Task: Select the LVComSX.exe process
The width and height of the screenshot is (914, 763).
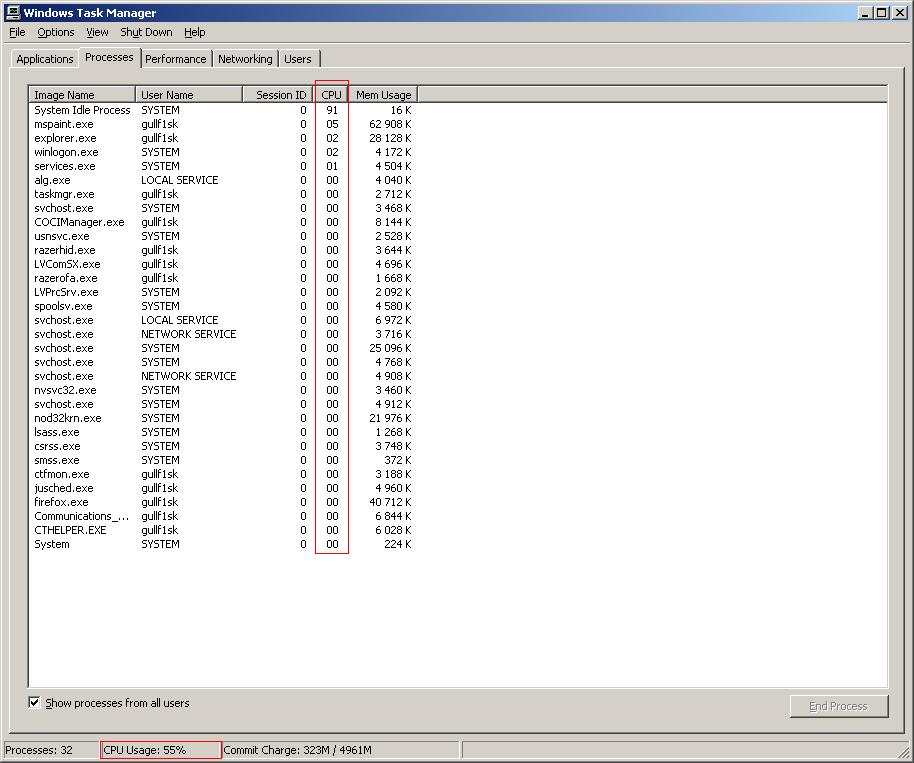Action: click(223, 264)
